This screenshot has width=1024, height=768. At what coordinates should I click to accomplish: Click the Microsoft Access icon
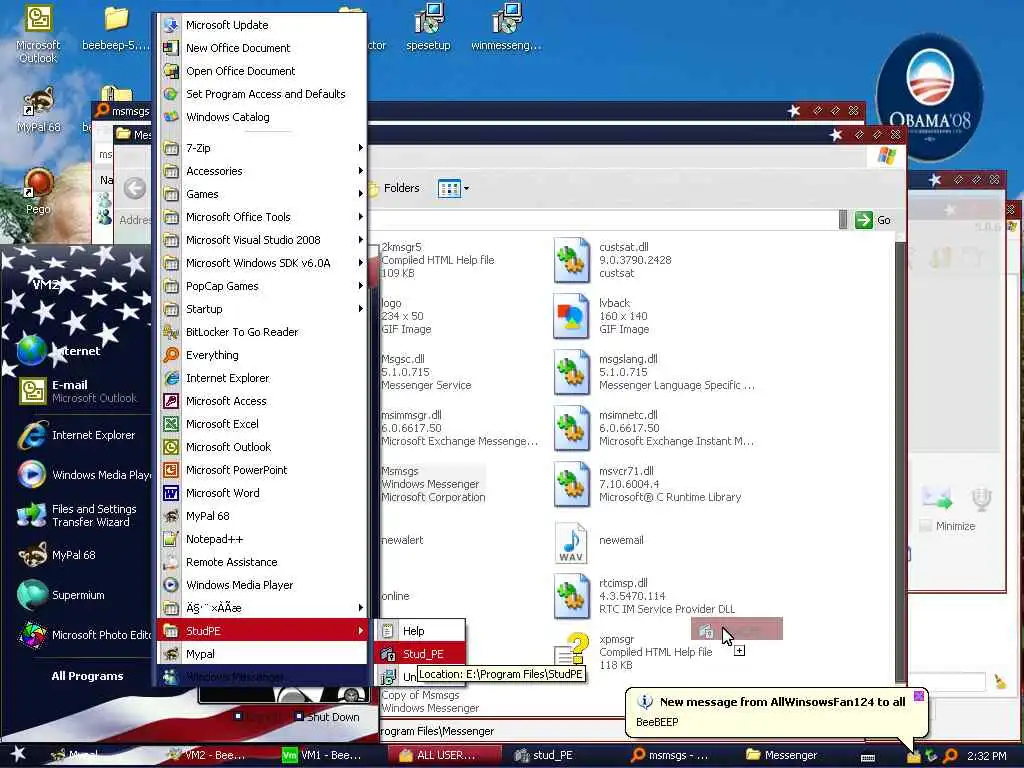click(171, 401)
